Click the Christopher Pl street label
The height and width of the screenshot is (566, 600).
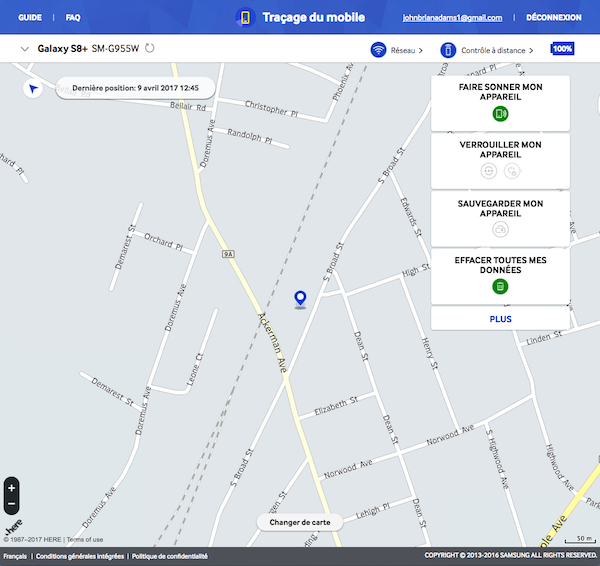click(x=271, y=108)
